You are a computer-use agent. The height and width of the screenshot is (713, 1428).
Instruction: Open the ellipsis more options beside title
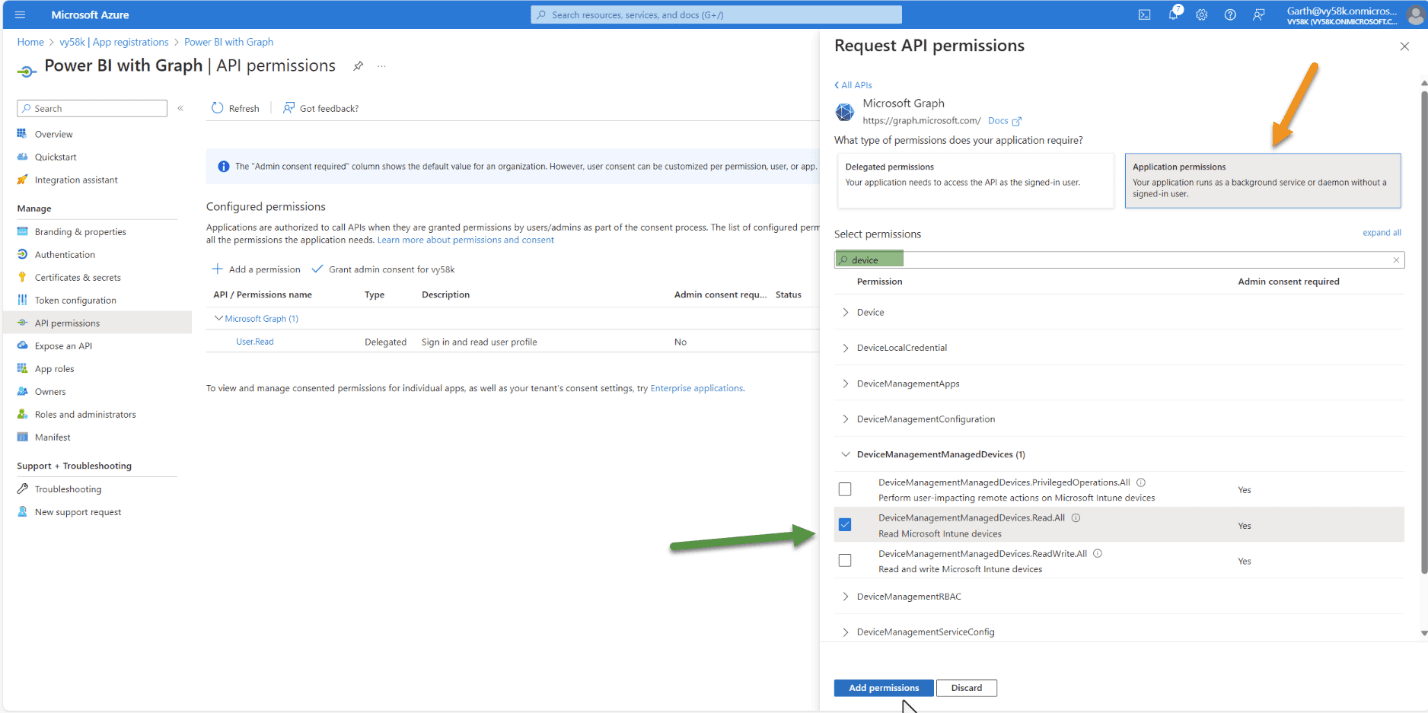pyautogui.click(x=381, y=66)
